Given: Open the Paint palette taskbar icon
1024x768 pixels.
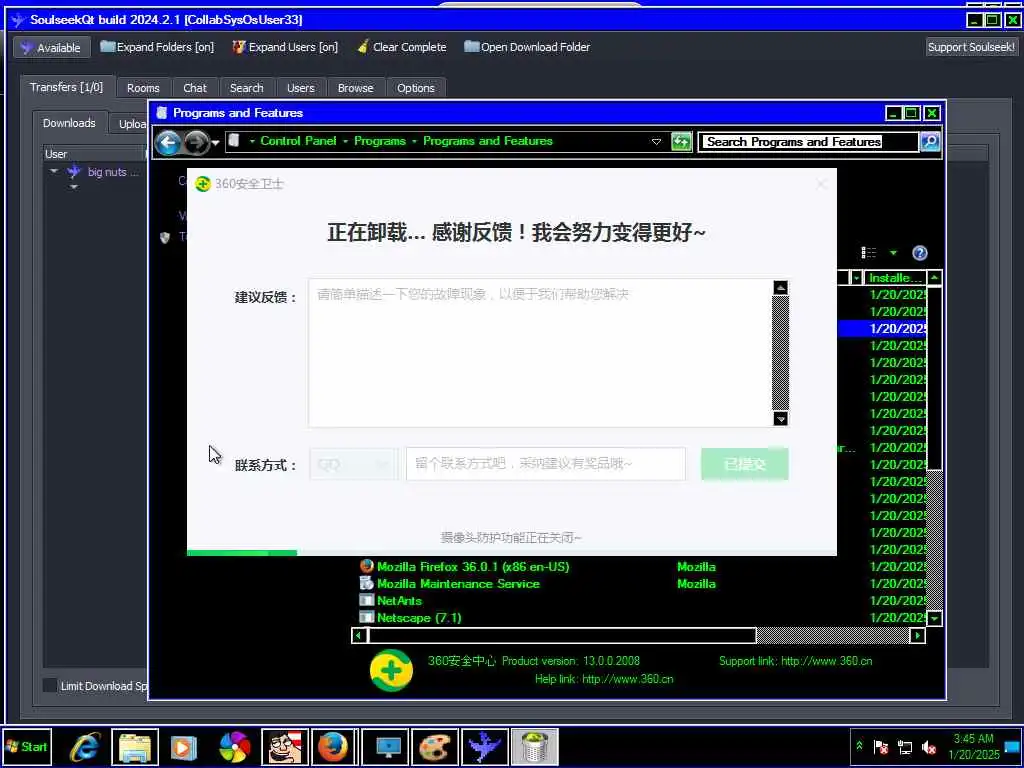Looking at the screenshot, I should pyautogui.click(x=434, y=747).
